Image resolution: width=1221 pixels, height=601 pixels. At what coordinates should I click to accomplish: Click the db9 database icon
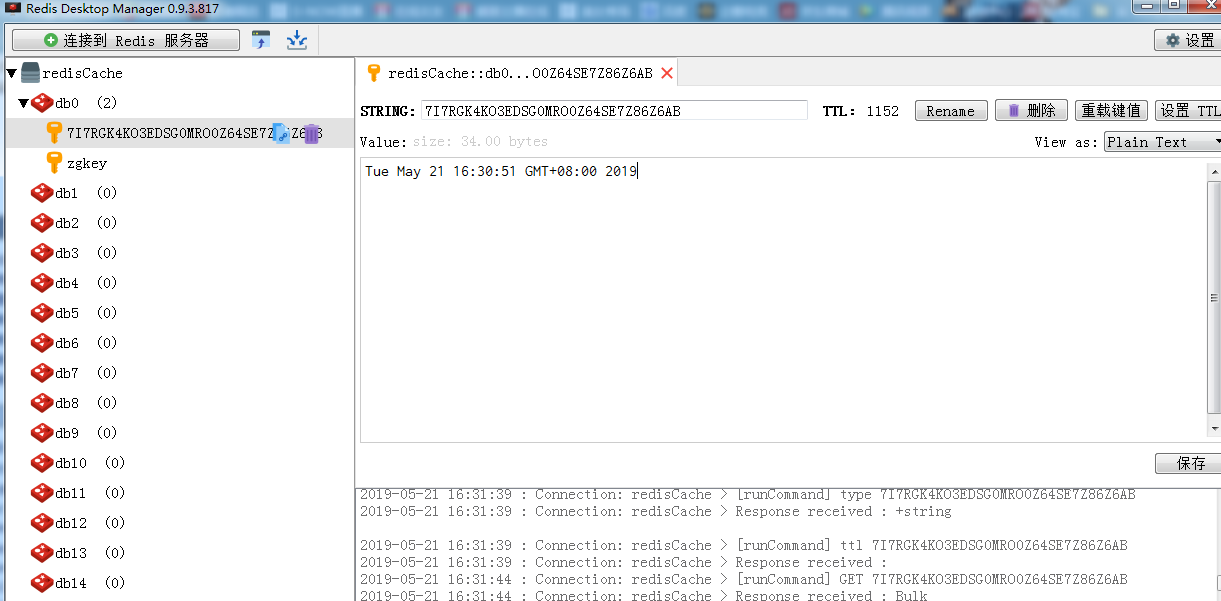coord(42,433)
